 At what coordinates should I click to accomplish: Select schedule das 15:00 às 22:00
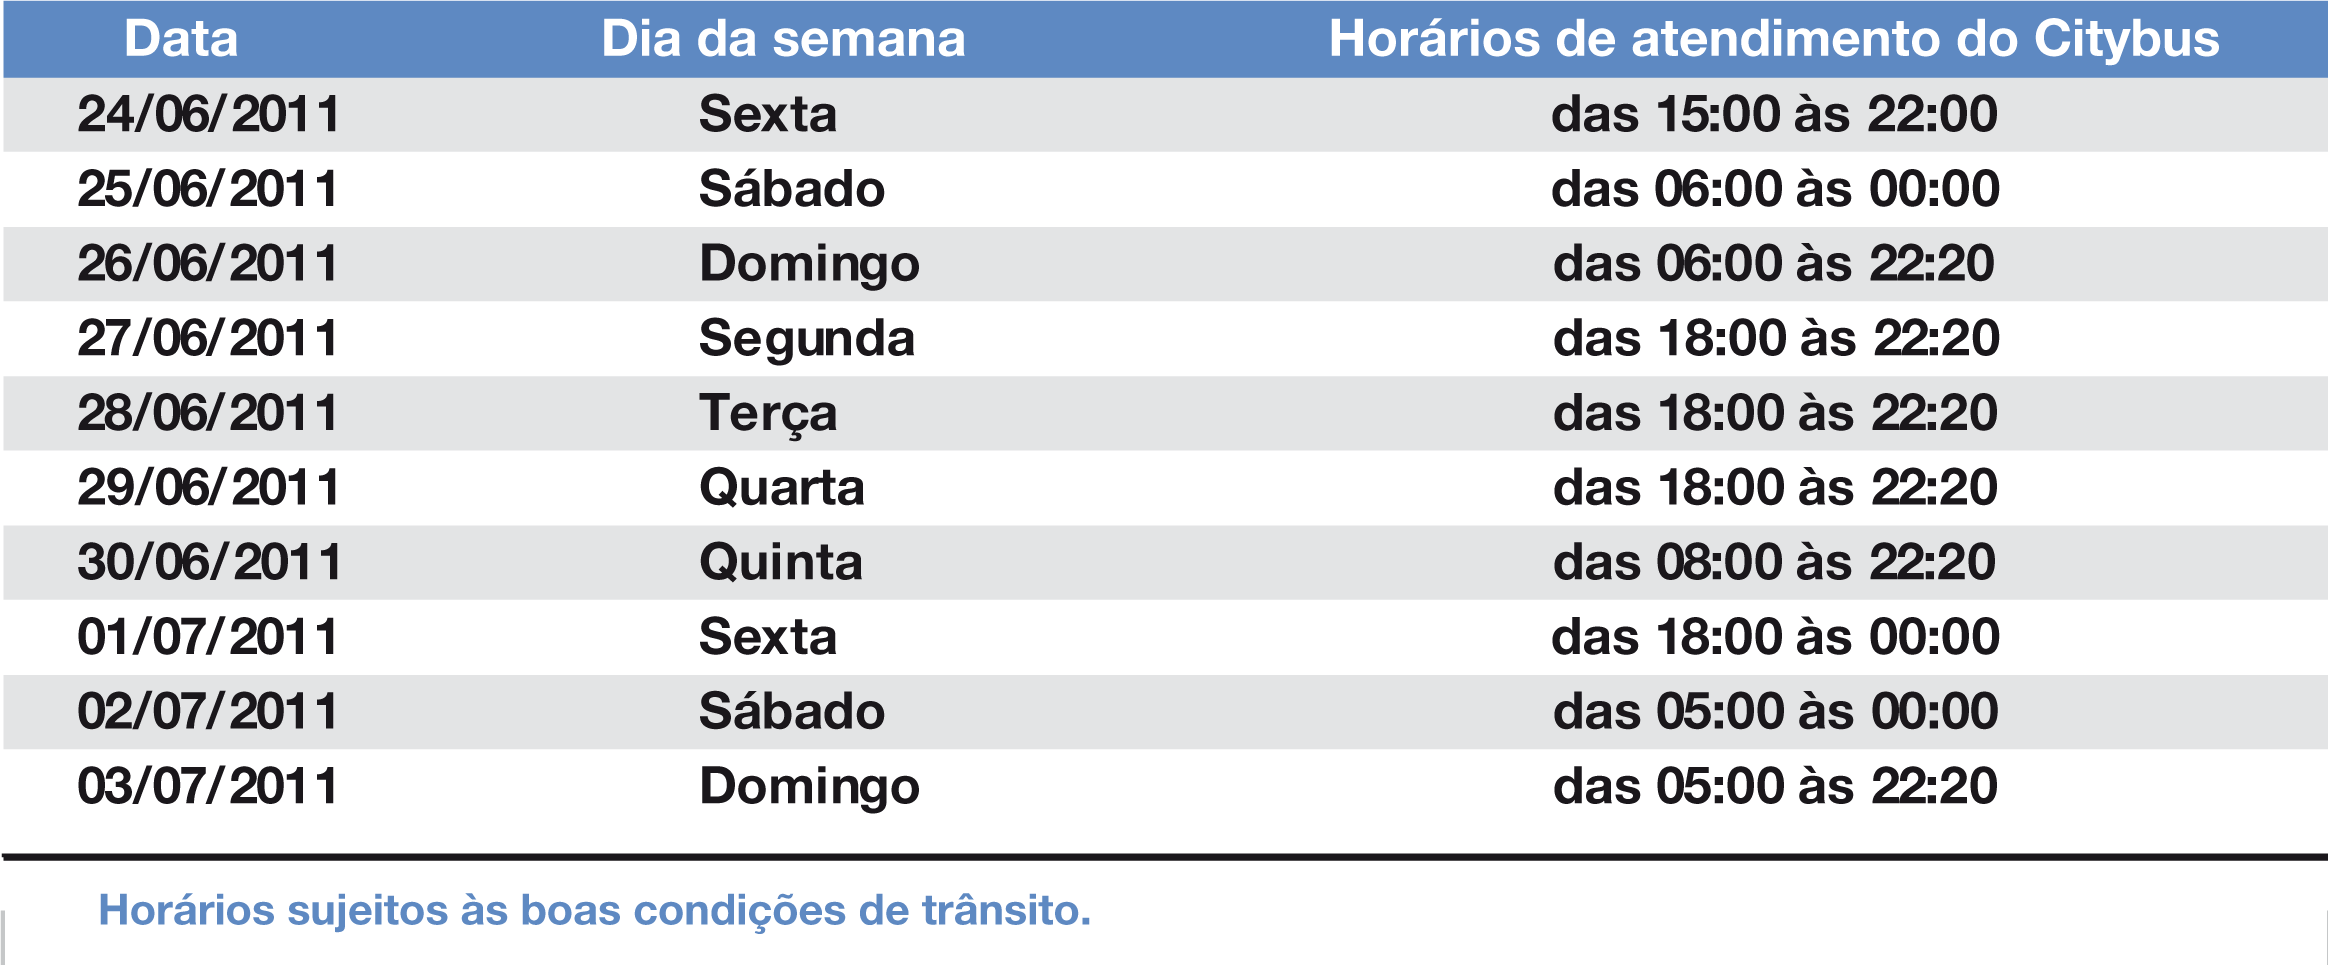pos(1774,114)
